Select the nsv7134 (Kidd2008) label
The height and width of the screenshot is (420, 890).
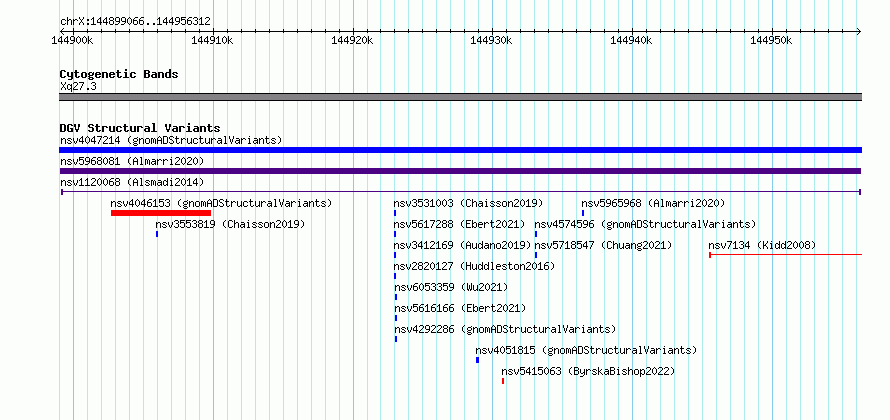tap(762, 245)
